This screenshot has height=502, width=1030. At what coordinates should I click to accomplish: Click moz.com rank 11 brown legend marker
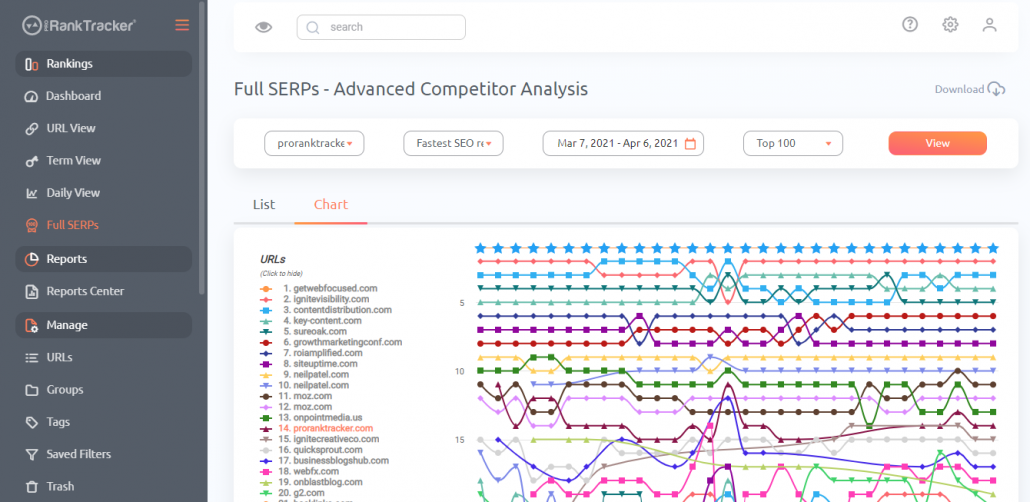(266, 396)
